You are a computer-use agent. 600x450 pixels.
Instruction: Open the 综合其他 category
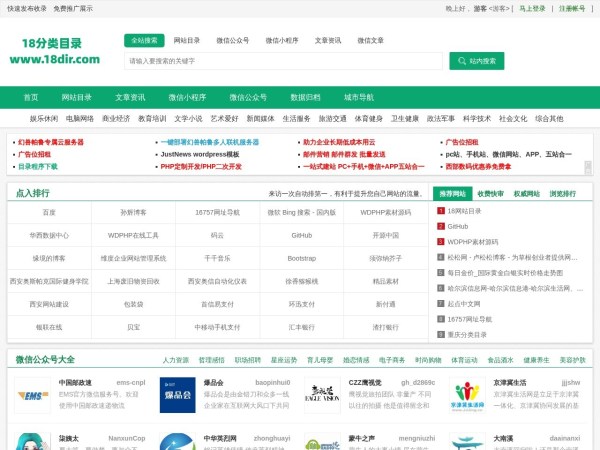click(549, 119)
